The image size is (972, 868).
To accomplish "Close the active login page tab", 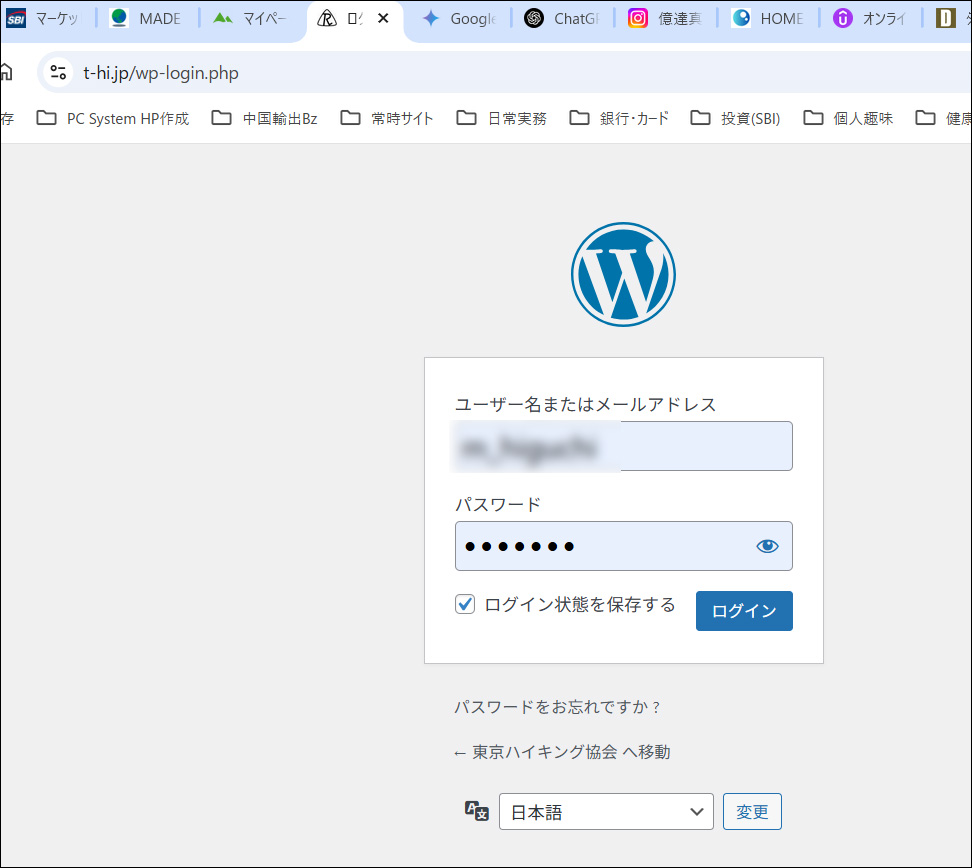I will (x=383, y=18).
